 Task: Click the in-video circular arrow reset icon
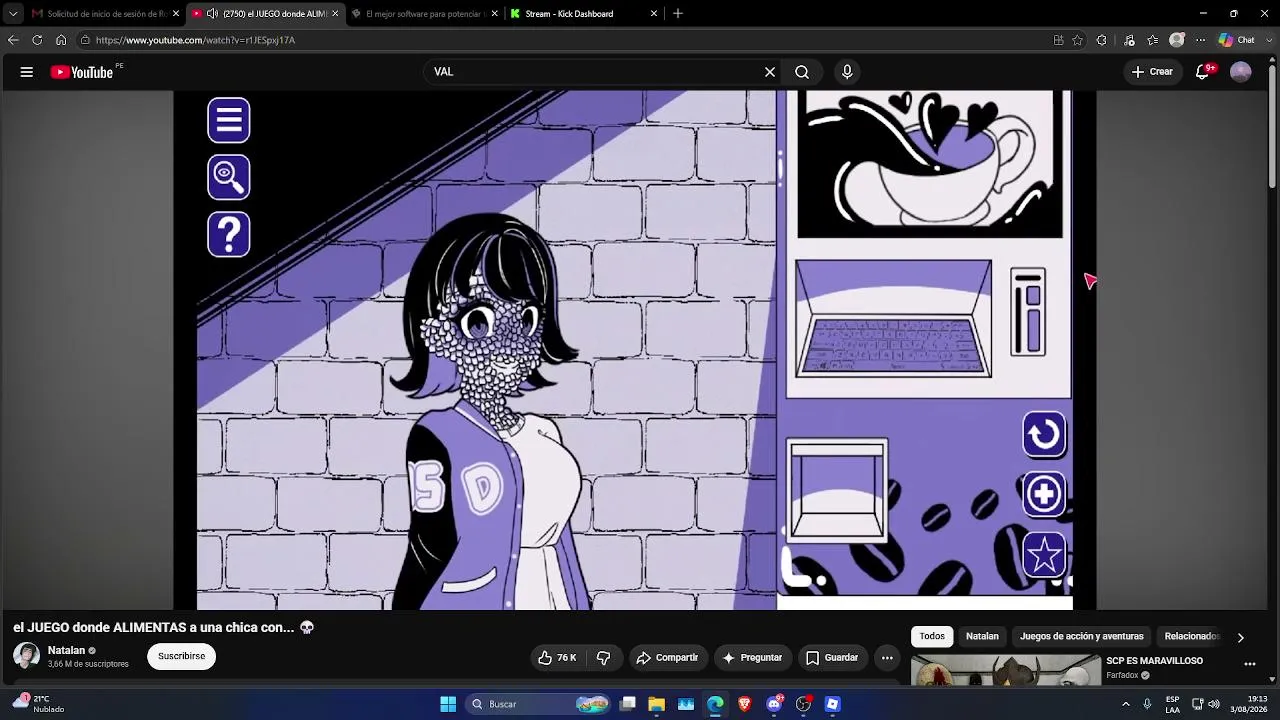pos(1044,435)
